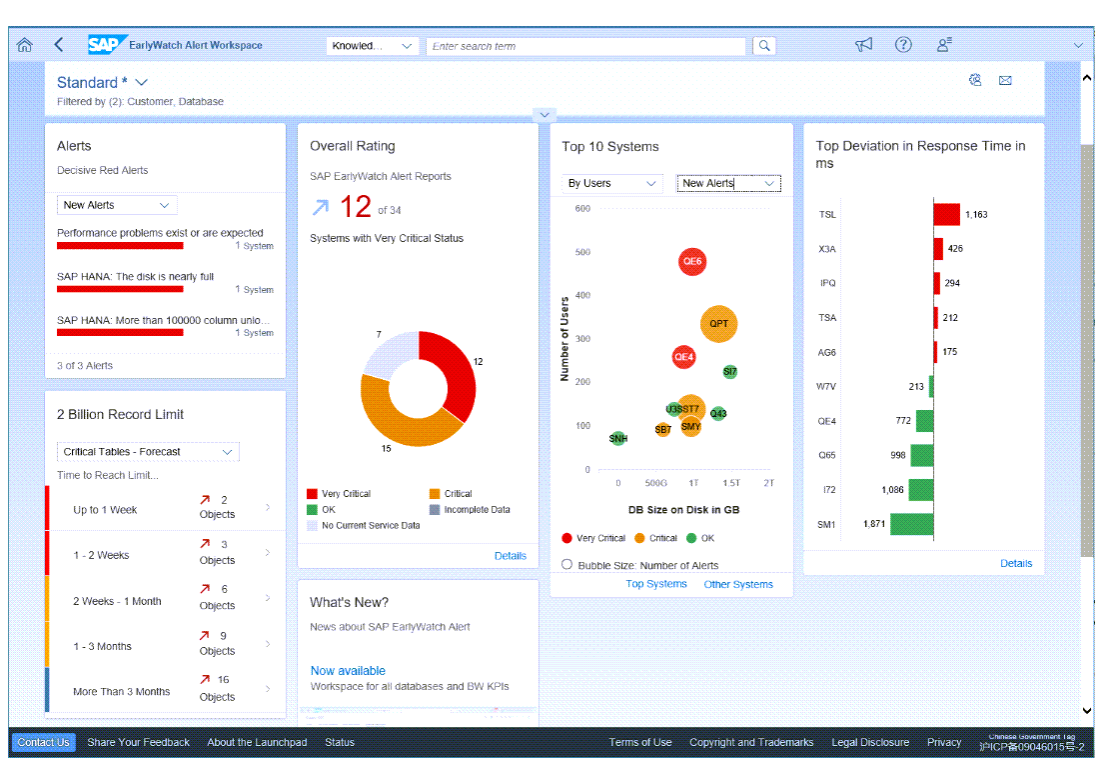Toggle the Very Critical legend in Top 10 Systems
Screen dimensions: 1102x771
pos(595,538)
